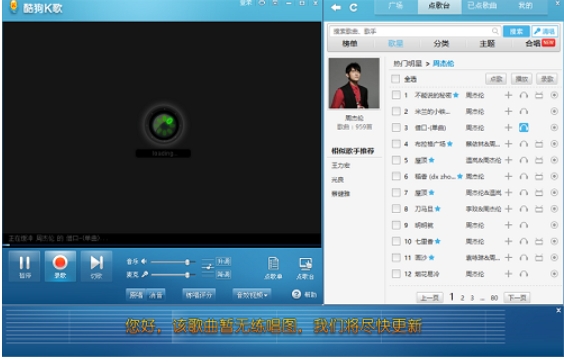Viewport: 564px width, 363px height.
Task: Start recording with the red 录歌 button
Action: [60, 266]
